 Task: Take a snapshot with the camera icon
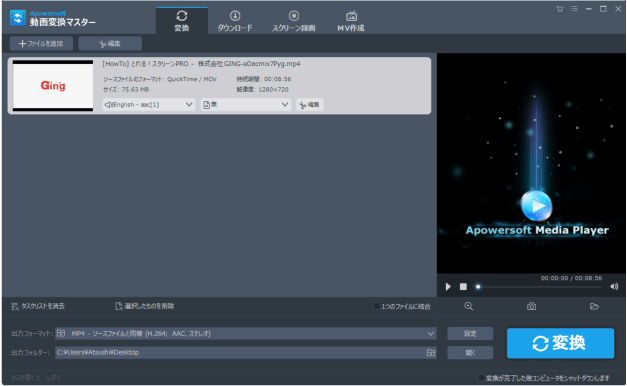pos(531,306)
